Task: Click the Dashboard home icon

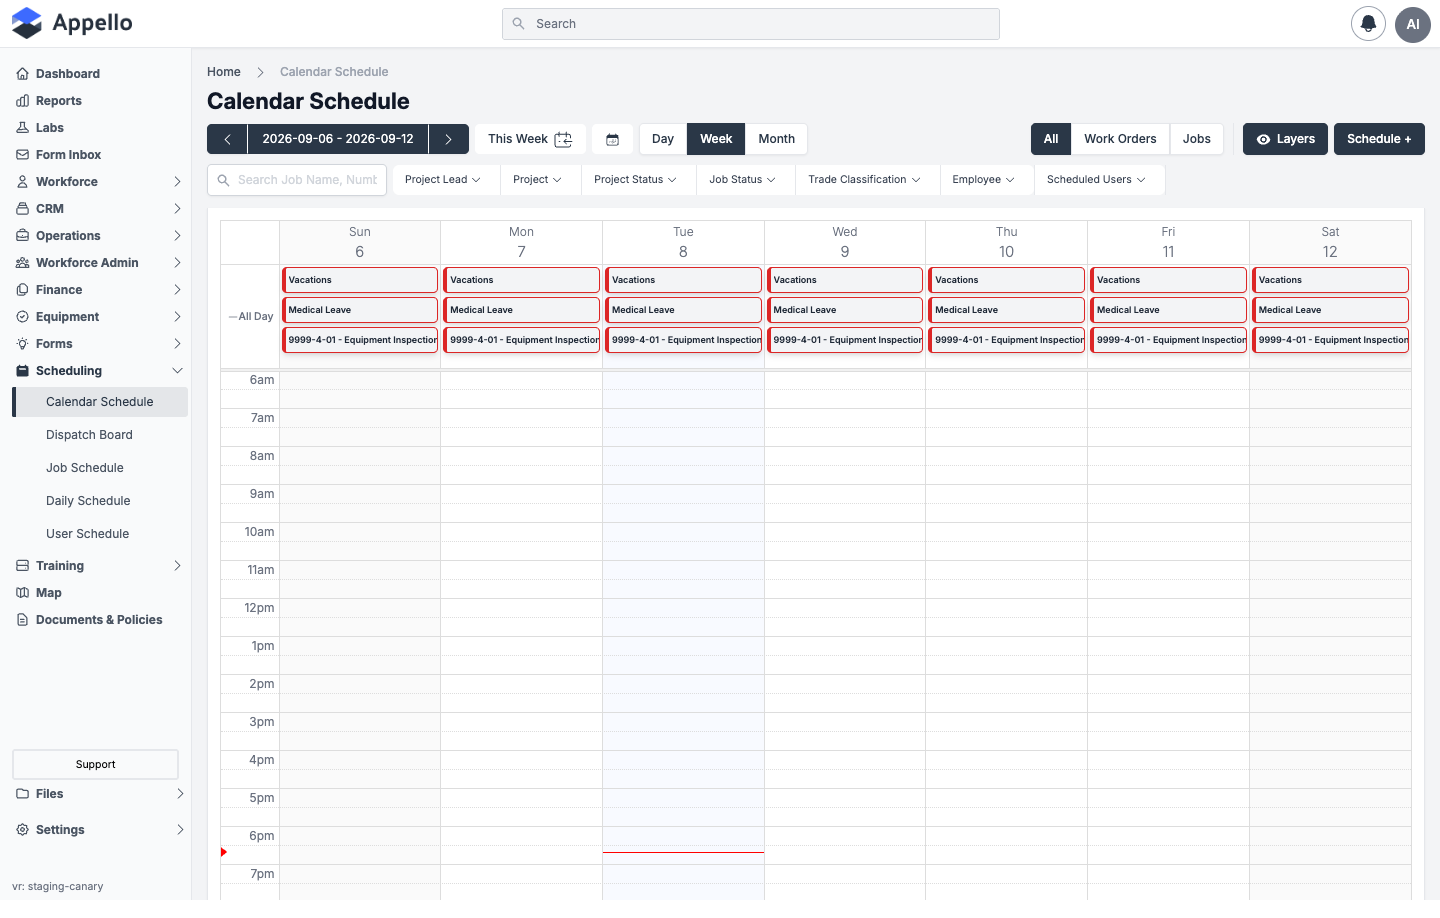Action: tap(23, 74)
